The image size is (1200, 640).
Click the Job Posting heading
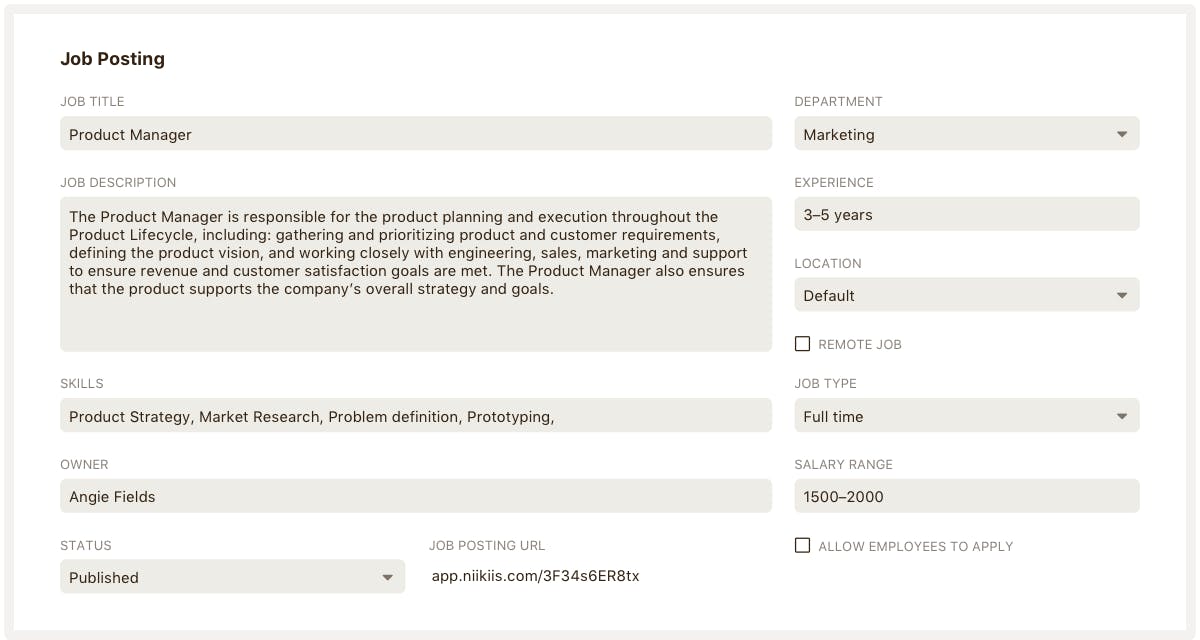(x=112, y=59)
